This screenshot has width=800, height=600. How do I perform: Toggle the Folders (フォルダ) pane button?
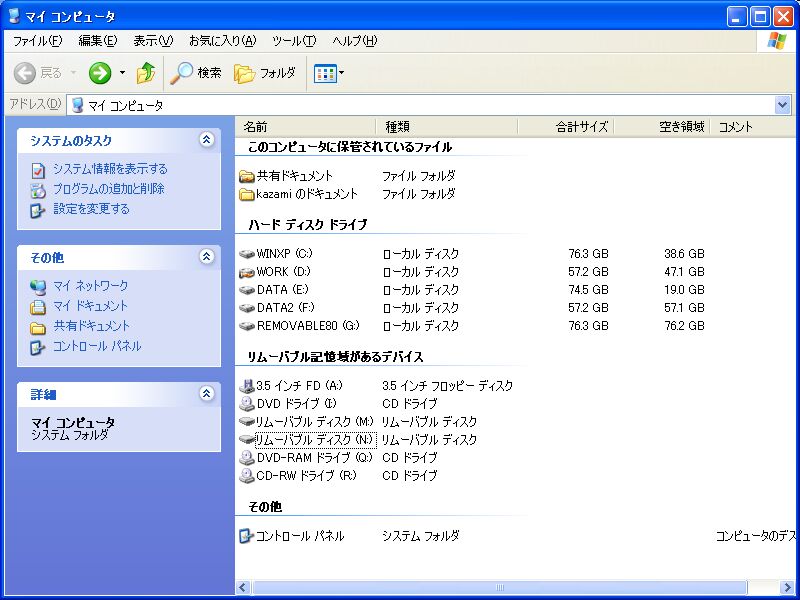coord(265,73)
